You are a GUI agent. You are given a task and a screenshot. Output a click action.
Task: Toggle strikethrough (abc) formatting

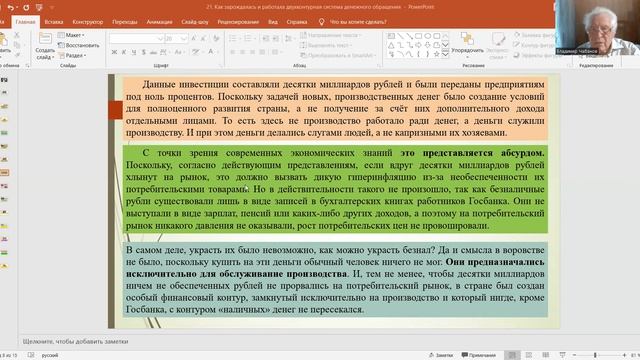153,52
